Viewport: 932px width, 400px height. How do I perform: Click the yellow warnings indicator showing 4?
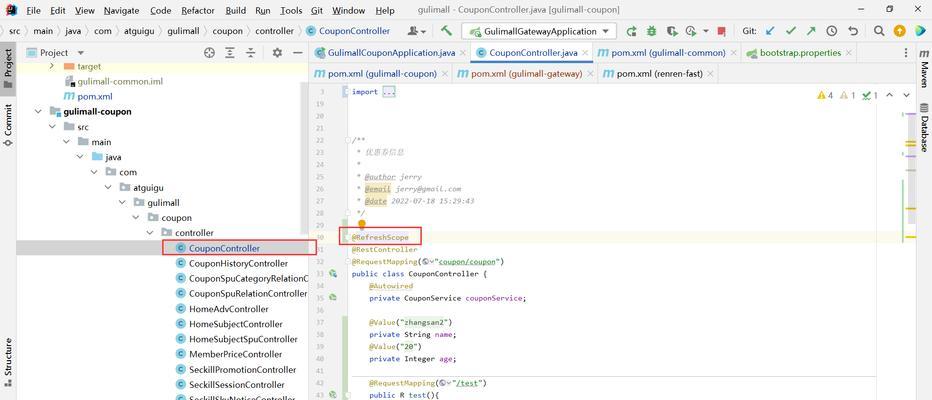[825, 95]
